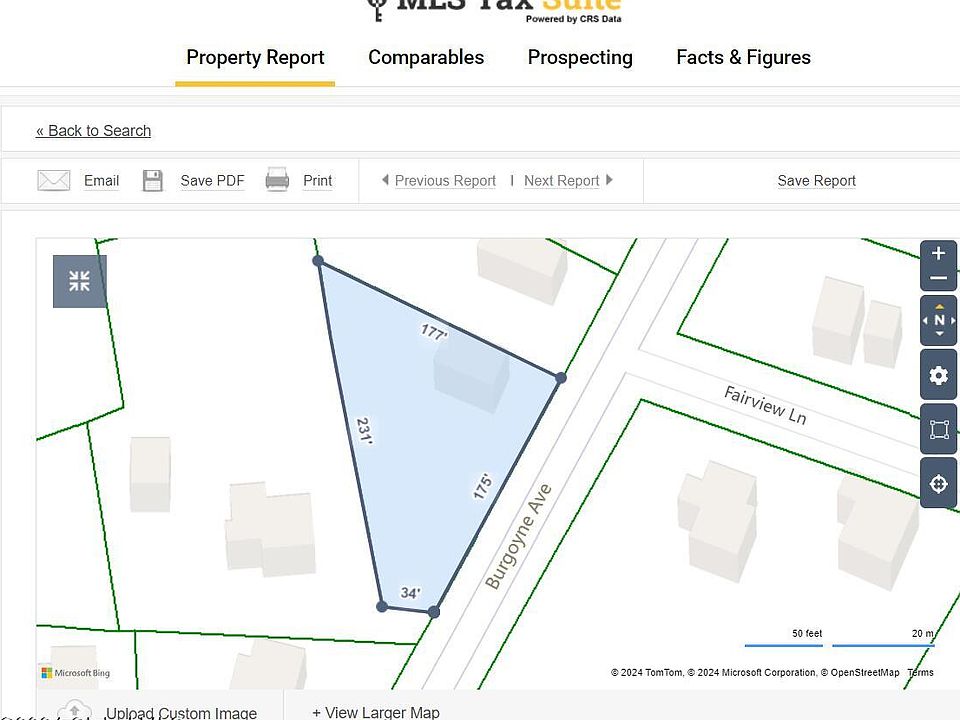Collapse the map using shrink arrows icon
The image size is (960, 720).
pos(80,281)
